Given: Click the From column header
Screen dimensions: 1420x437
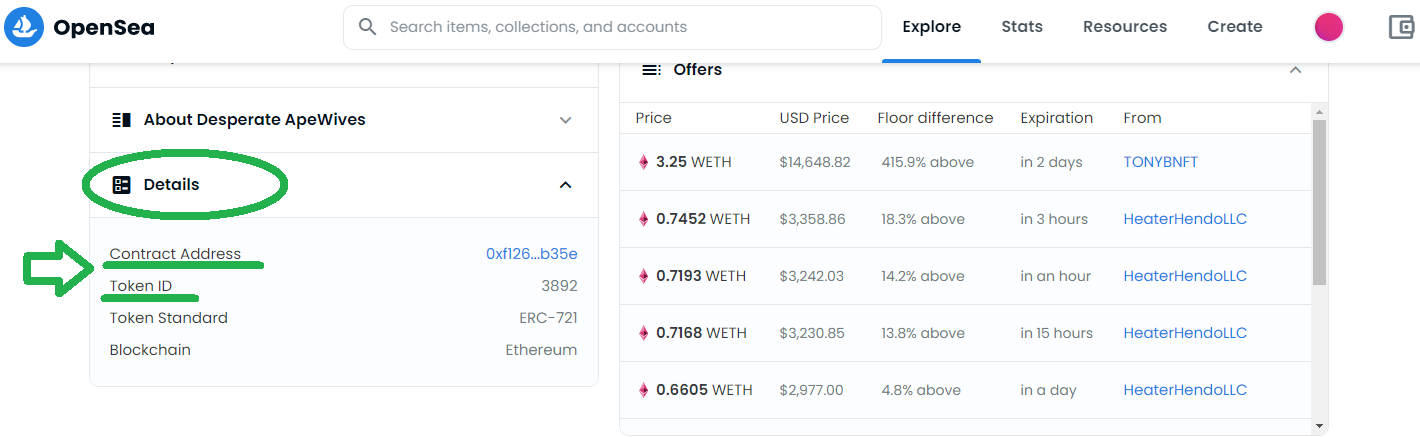Looking at the screenshot, I should tap(1142, 118).
